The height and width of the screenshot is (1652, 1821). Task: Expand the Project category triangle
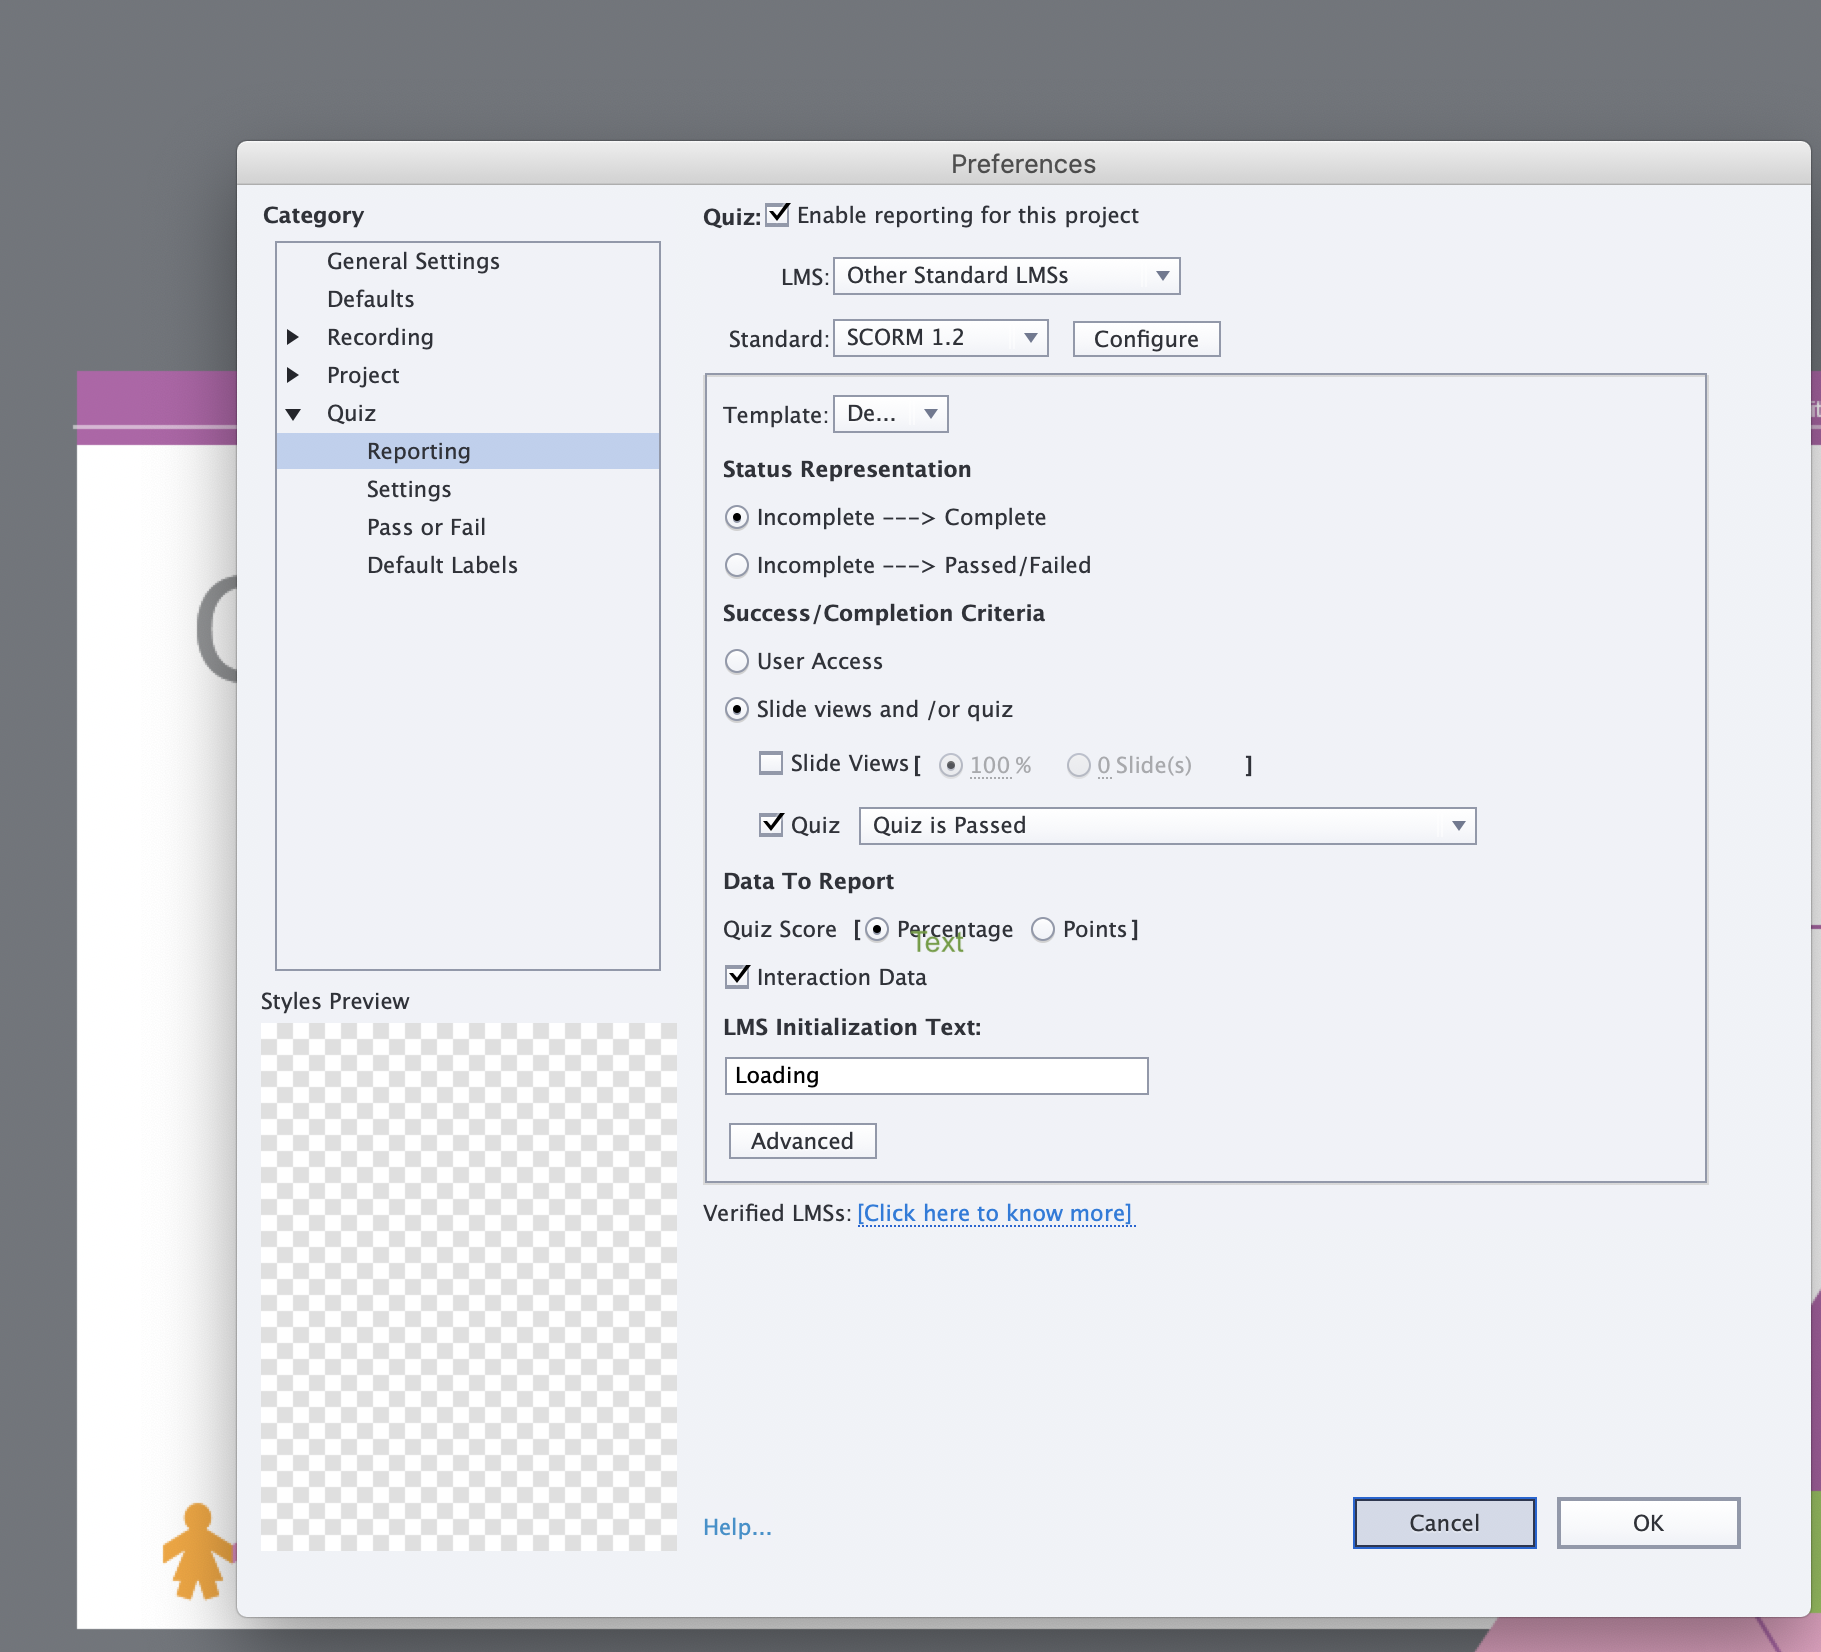[x=293, y=375]
